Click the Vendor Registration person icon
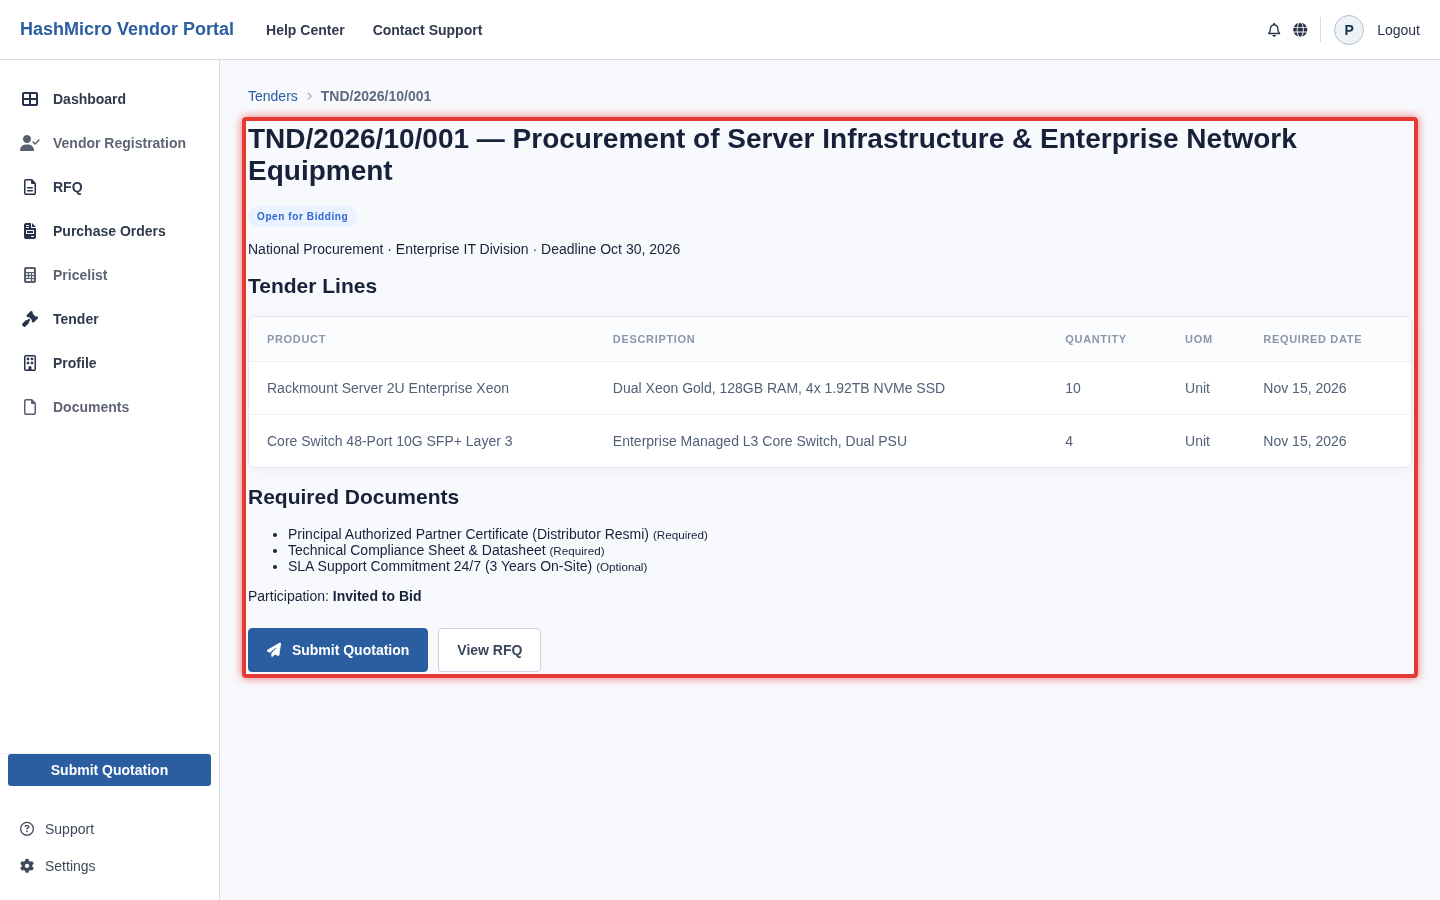Screen dimensions: 1440x900 [x=30, y=143]
